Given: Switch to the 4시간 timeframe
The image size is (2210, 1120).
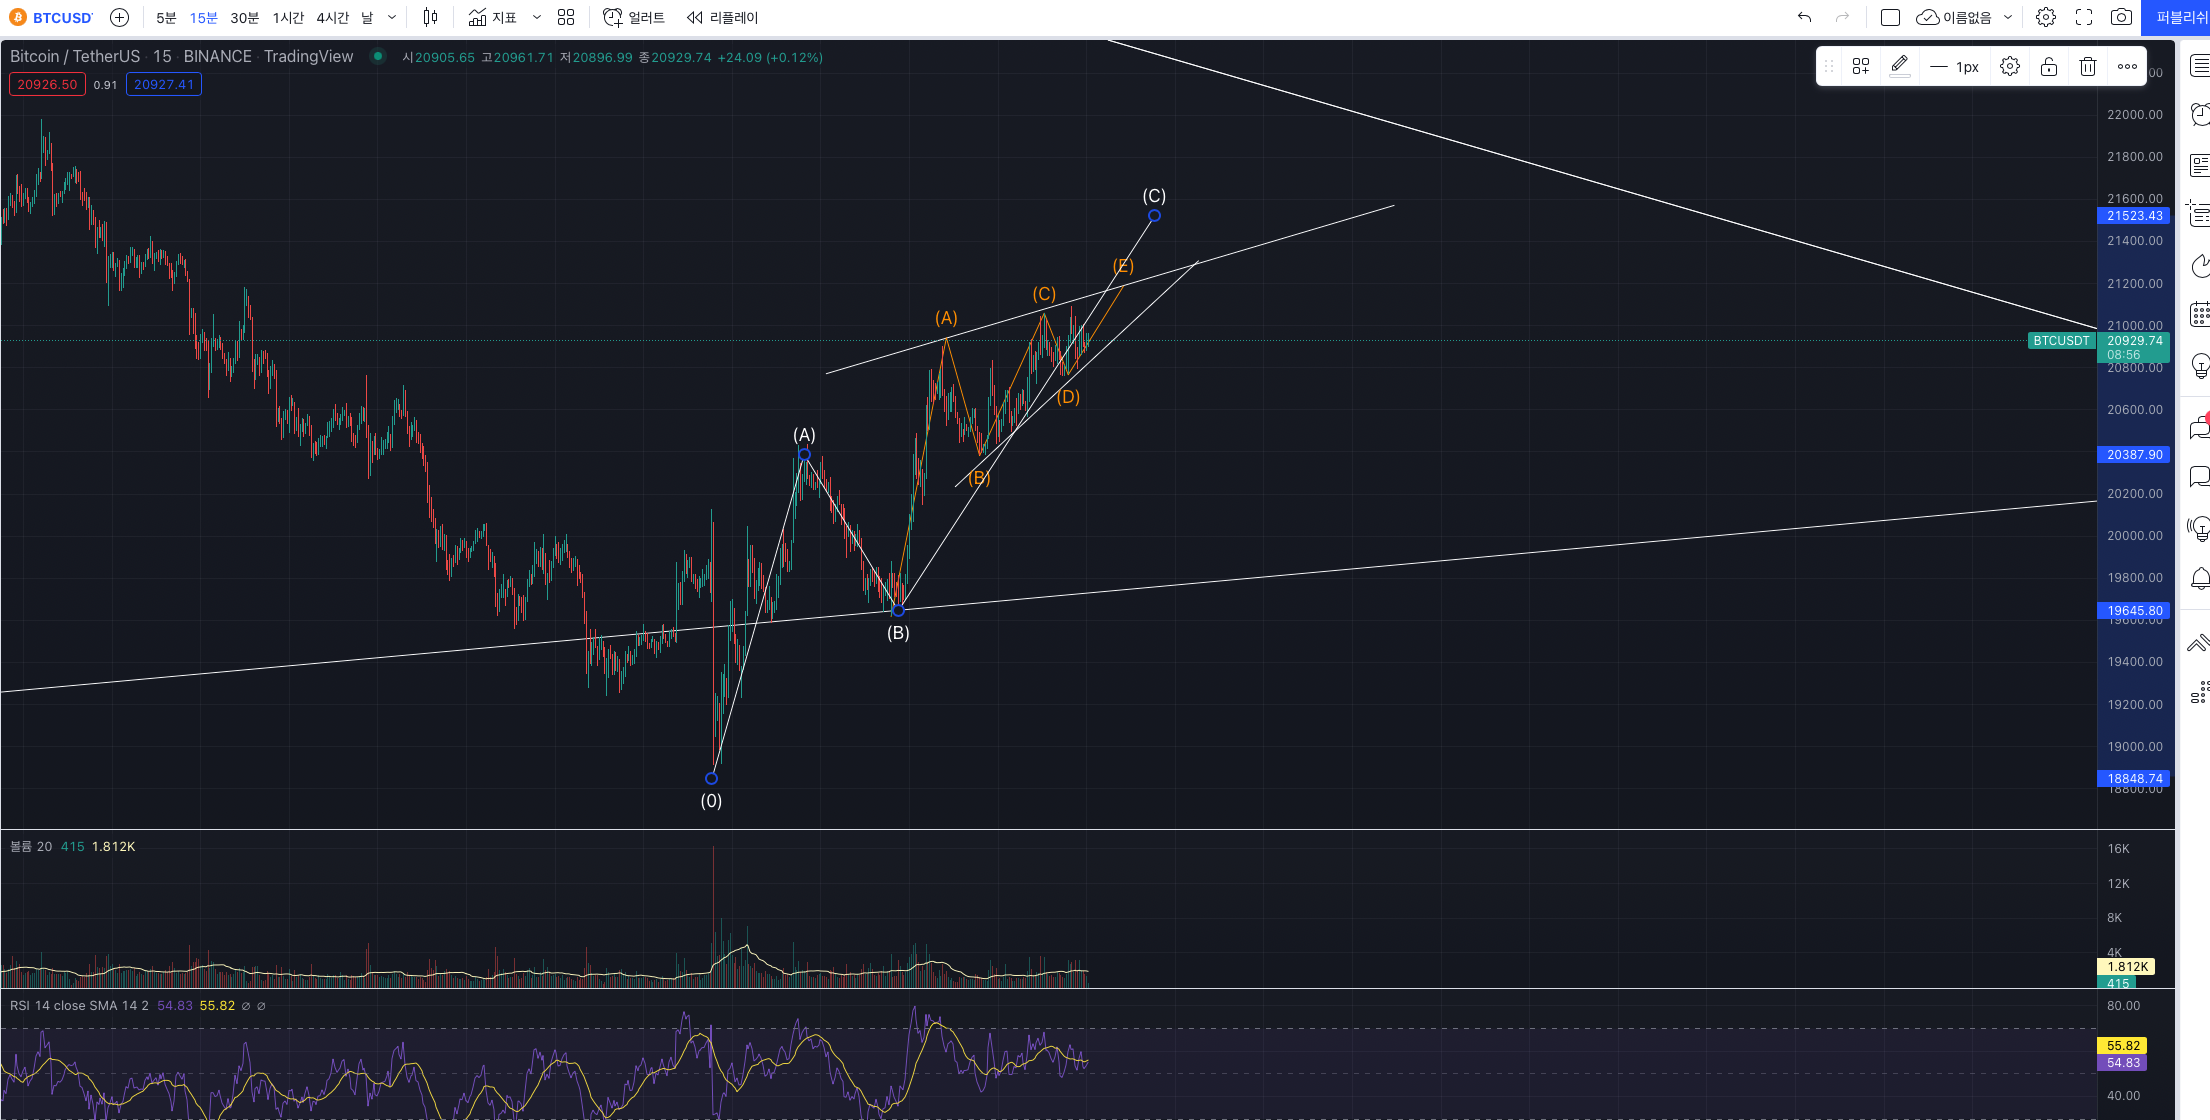Looking at the screenshot, I should [x=333, y=18].
